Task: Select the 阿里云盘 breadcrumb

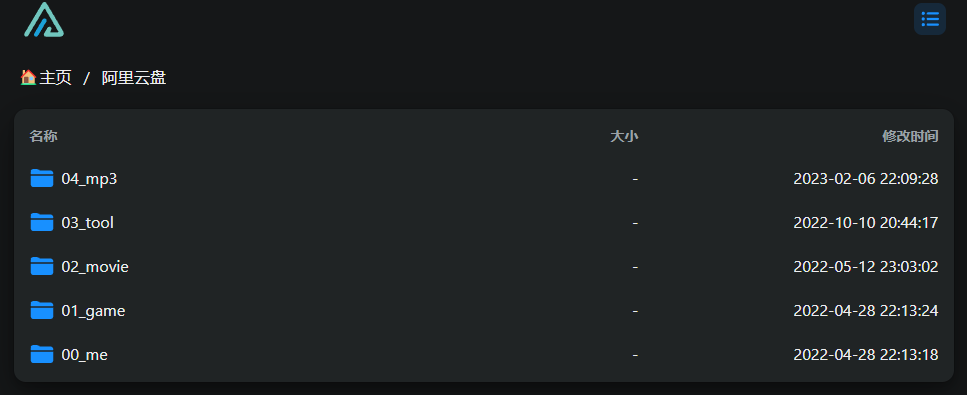Action: [134, 78]
